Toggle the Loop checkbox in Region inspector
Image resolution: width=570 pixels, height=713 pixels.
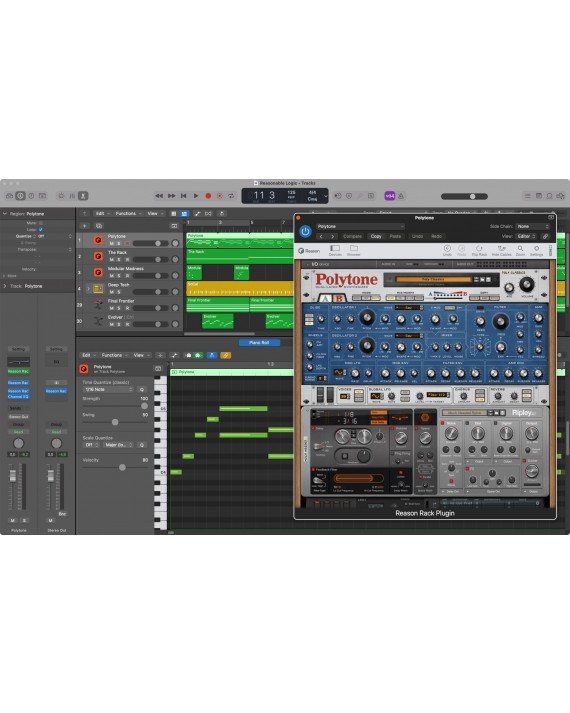(x=40, y=230)
